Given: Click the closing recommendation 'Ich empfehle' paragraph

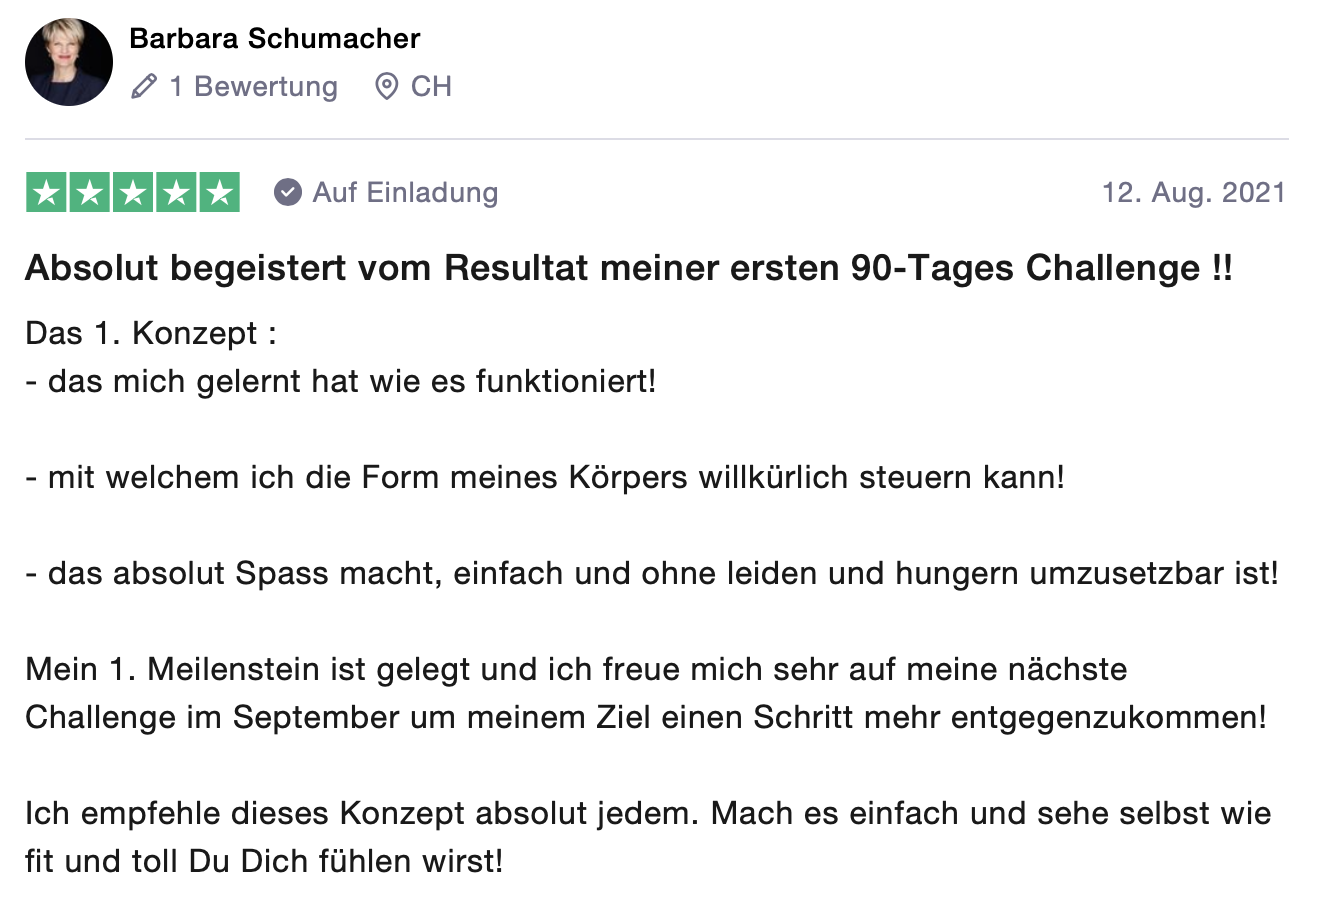Looking at the screenshot, I should coord(648,837).
